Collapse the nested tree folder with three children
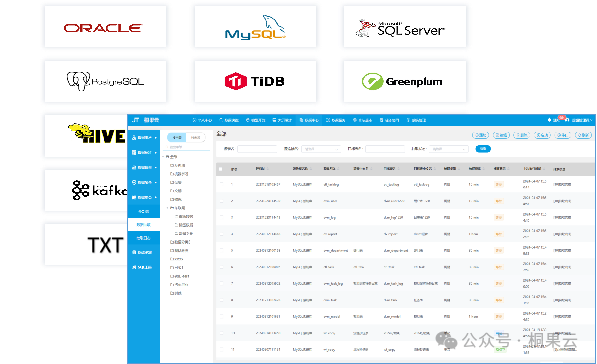The height and width of the screenshot is (364, 597). tap(168, 208)
